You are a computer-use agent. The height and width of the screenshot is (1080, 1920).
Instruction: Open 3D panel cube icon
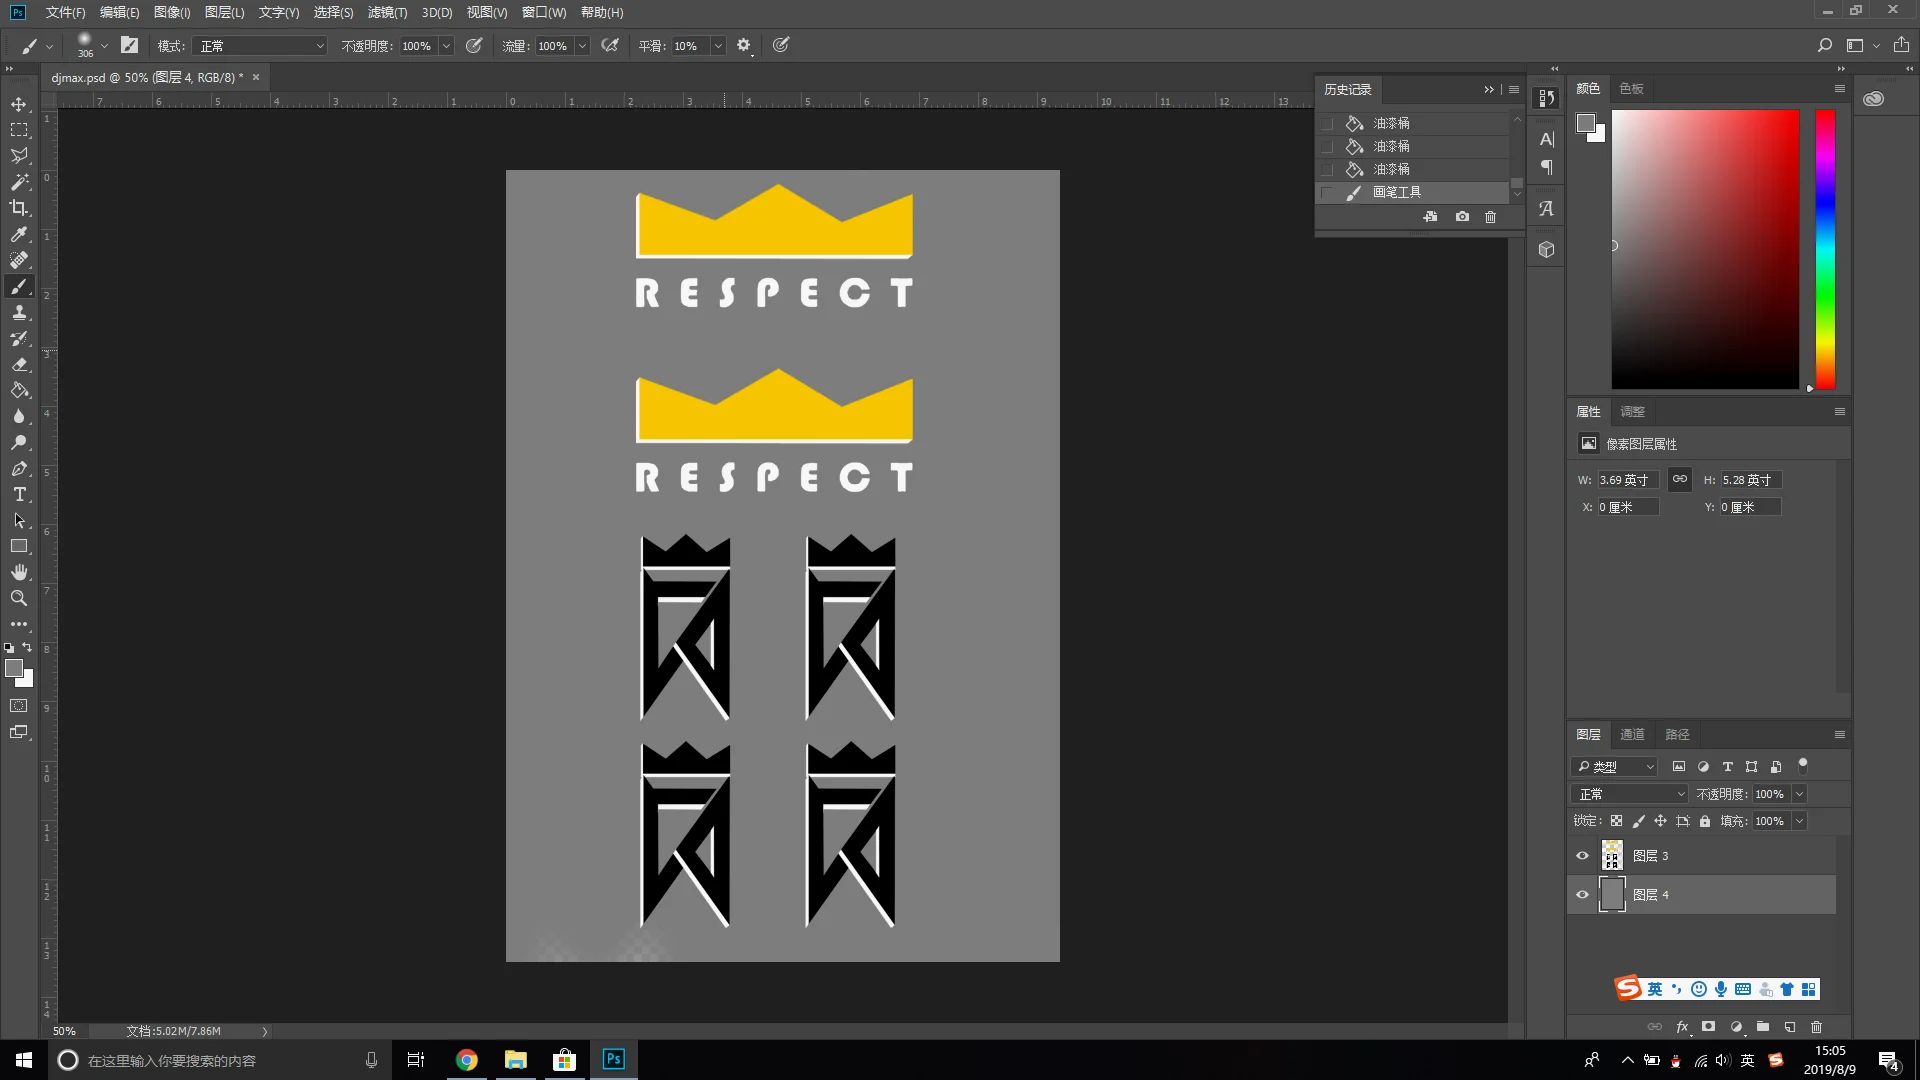coord(1546,250)
